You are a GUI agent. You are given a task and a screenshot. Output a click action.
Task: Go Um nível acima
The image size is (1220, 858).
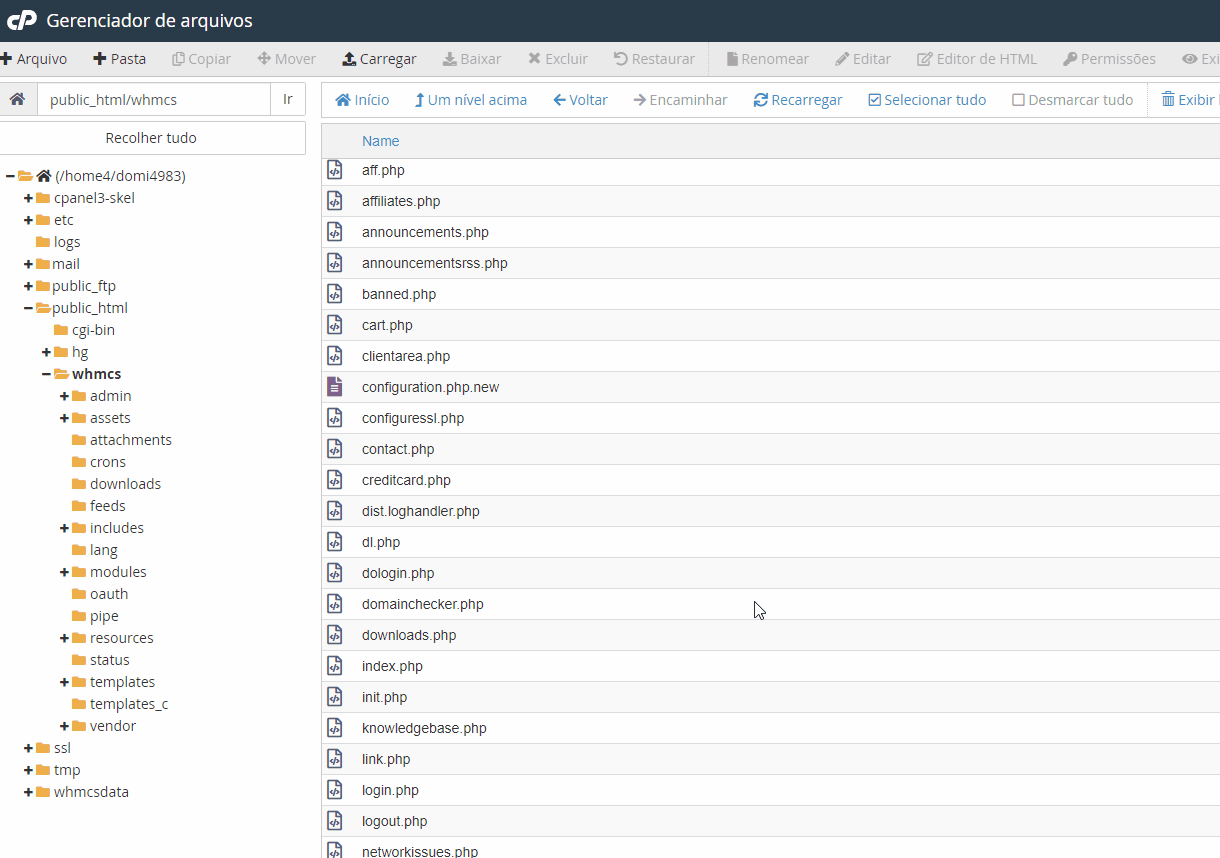(x=470, y=100)
